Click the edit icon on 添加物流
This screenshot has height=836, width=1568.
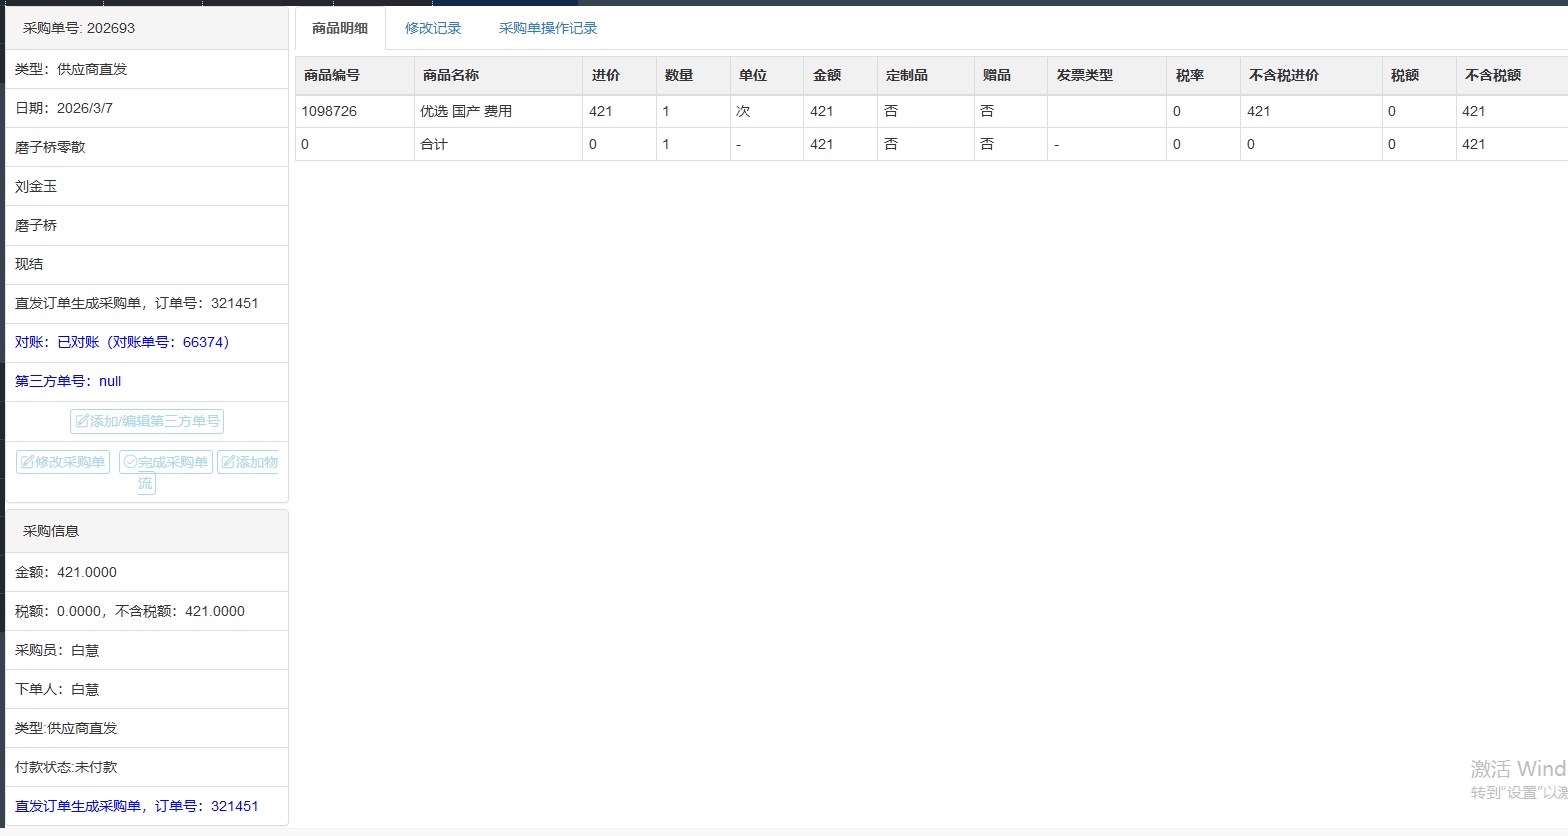click(228, 462)
